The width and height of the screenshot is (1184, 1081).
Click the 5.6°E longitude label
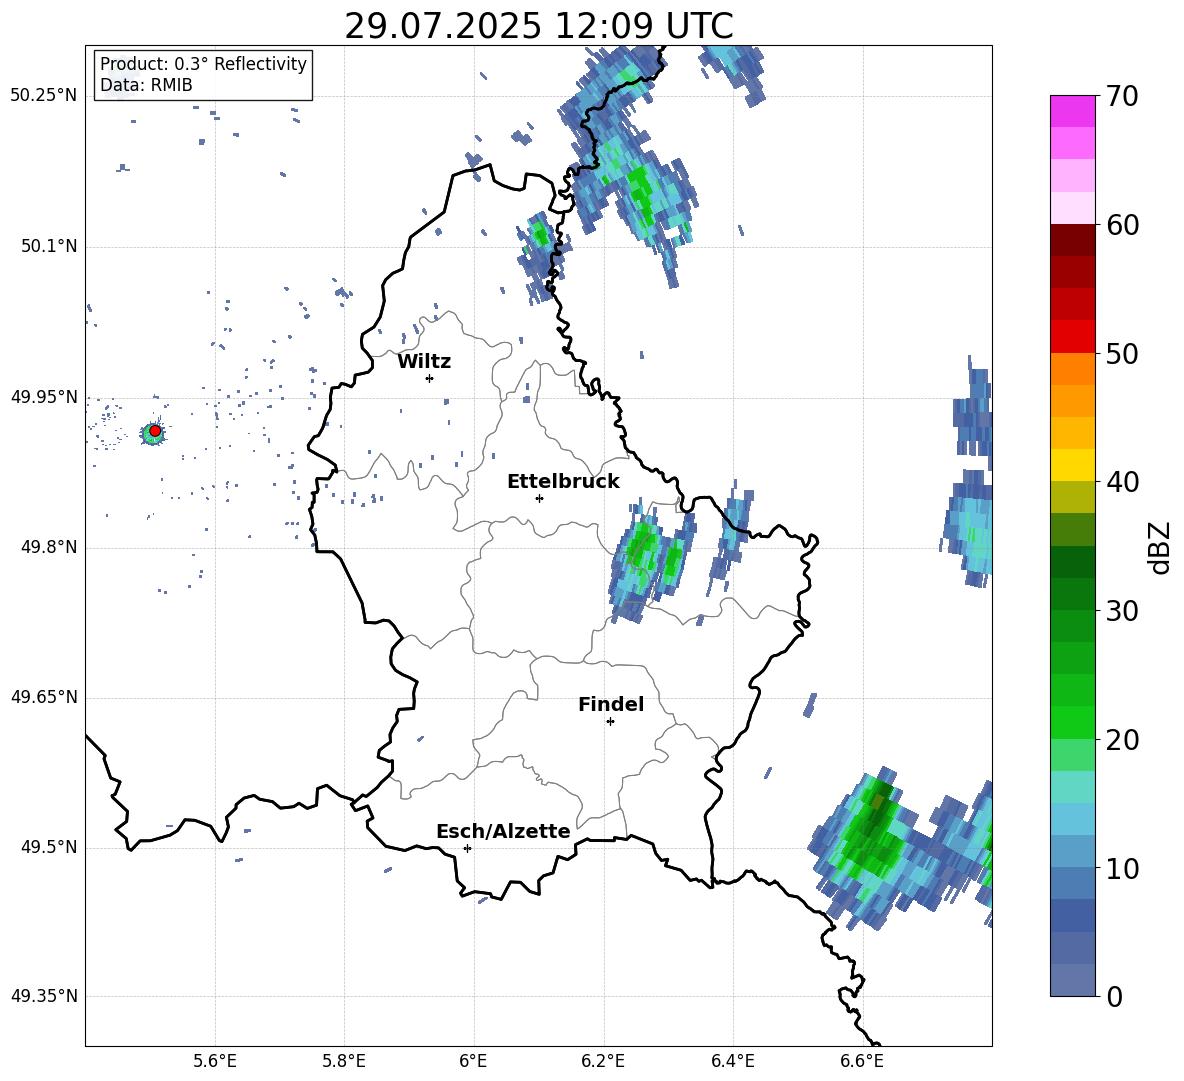coord(215,1061)
